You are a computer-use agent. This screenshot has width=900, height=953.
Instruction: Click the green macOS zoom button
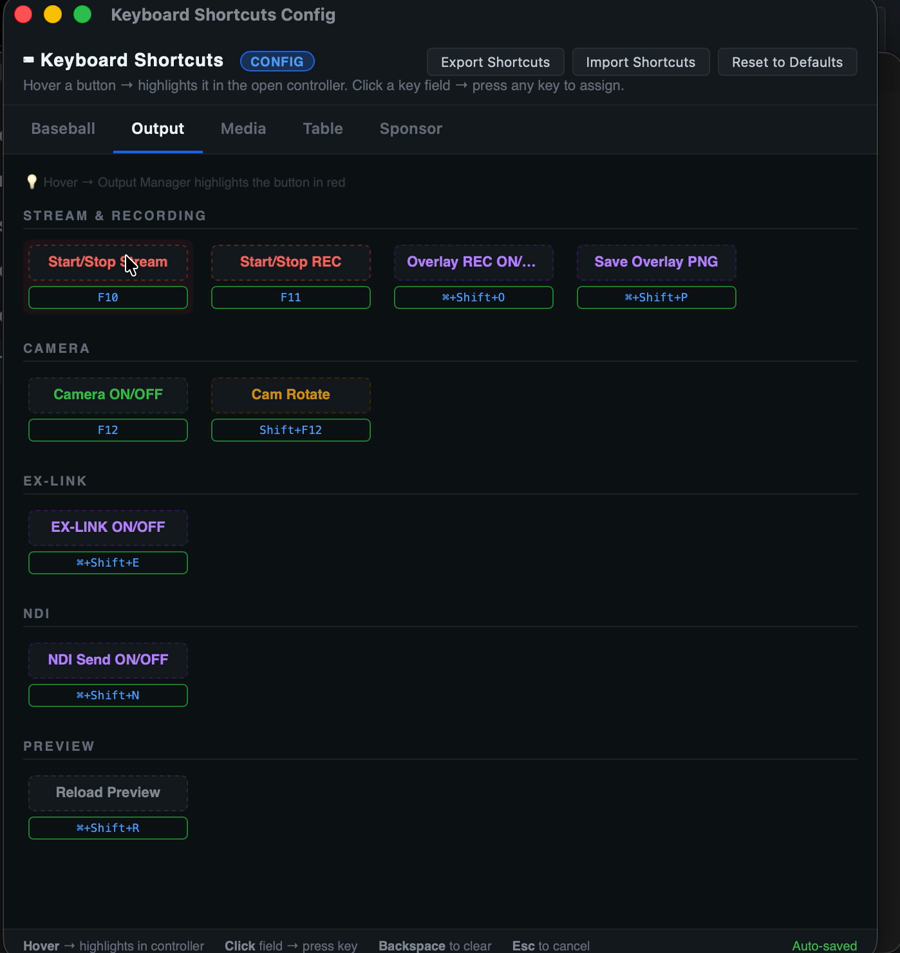82,14
